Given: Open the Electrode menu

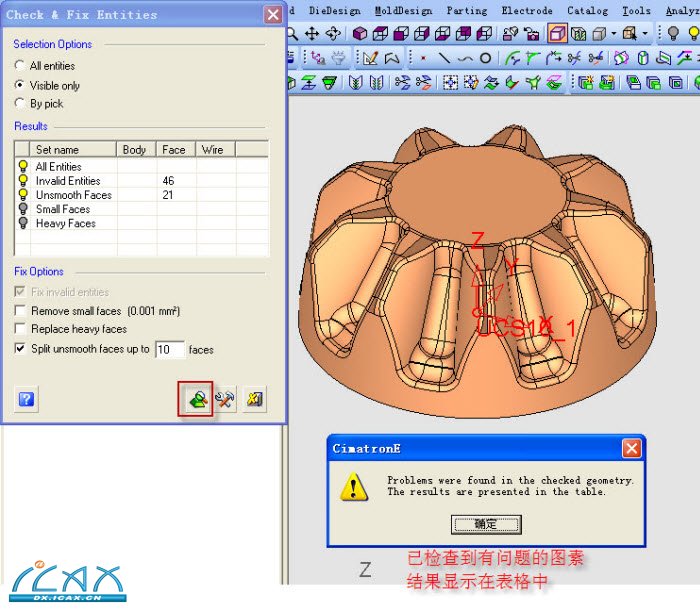Looking at the screenshot, I should (527, 11).
